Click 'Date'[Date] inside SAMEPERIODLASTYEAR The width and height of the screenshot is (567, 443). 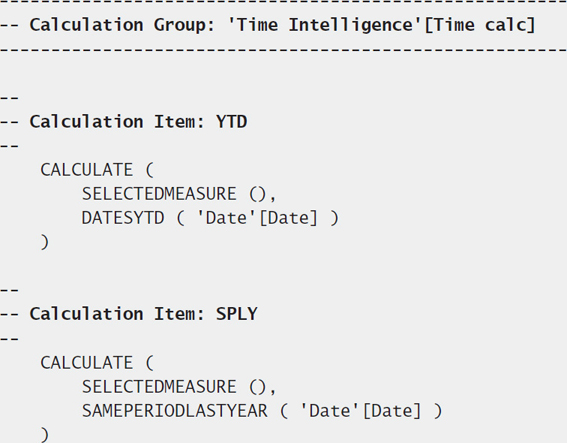click(361, 411)
